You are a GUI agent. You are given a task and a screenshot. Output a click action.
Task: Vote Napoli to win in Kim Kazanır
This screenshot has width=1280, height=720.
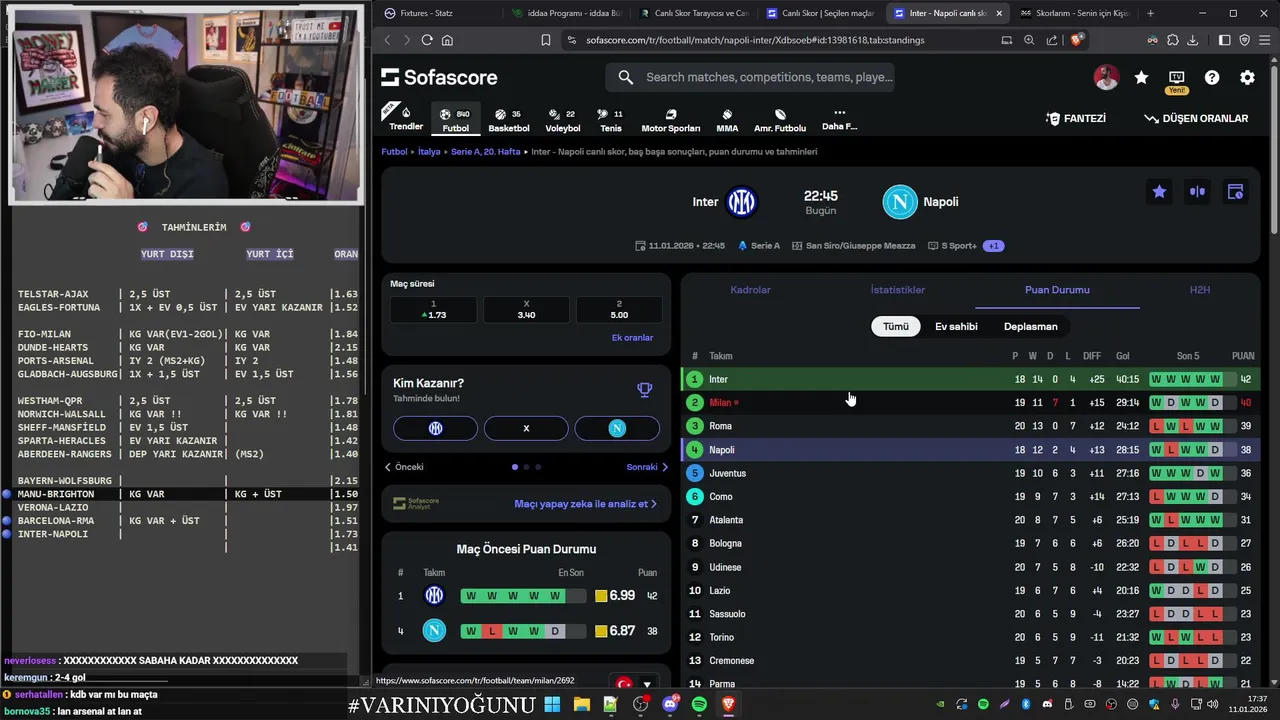click(x=617, y=428)
